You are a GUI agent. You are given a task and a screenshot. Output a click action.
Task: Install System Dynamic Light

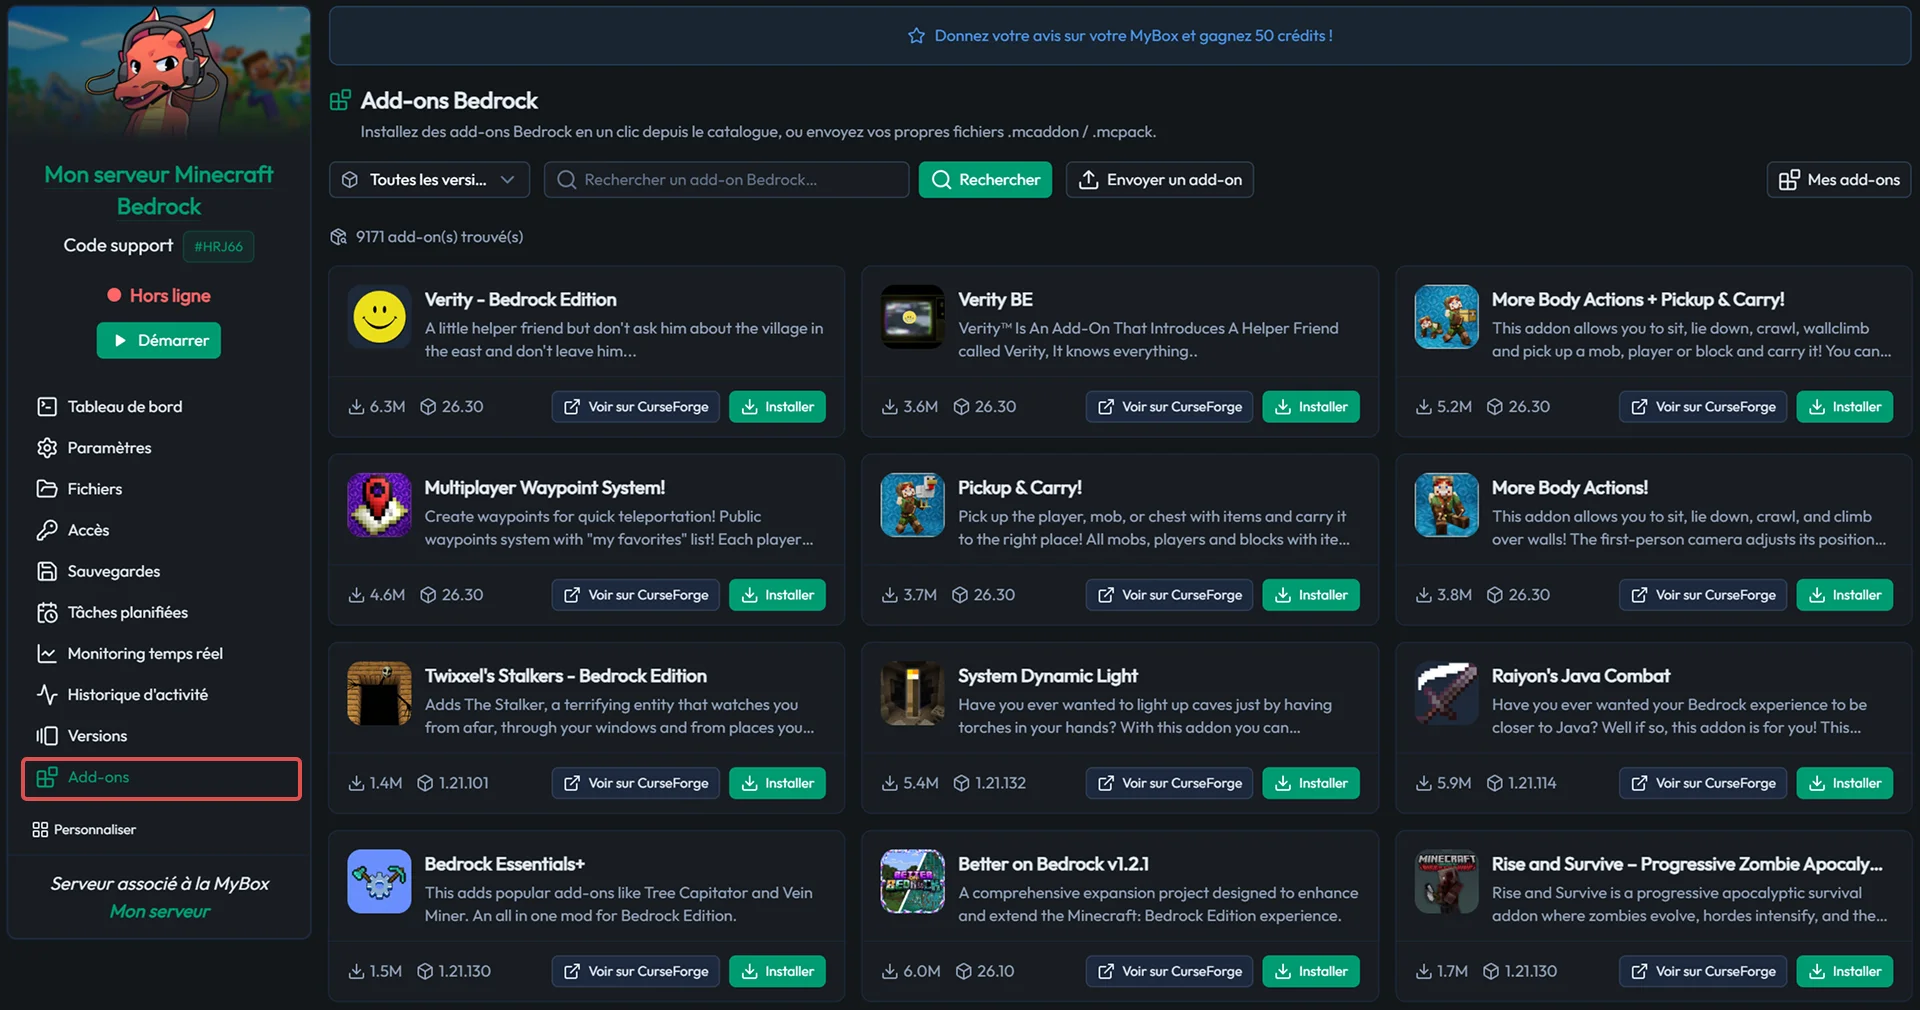pyautogui.click(x=1311, y=783)
